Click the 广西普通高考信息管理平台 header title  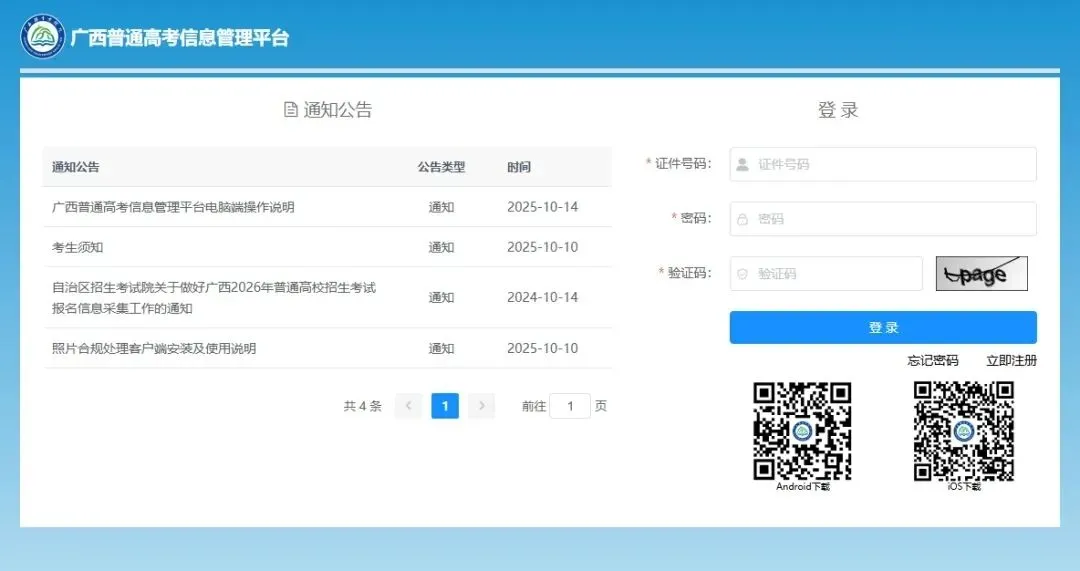[180, 37]
